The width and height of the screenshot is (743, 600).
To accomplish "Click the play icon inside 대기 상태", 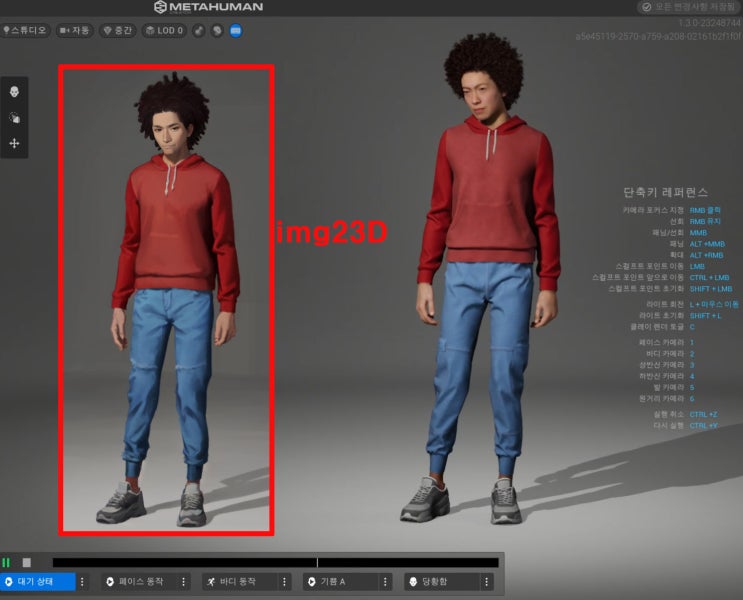I will tap(9, 582).
